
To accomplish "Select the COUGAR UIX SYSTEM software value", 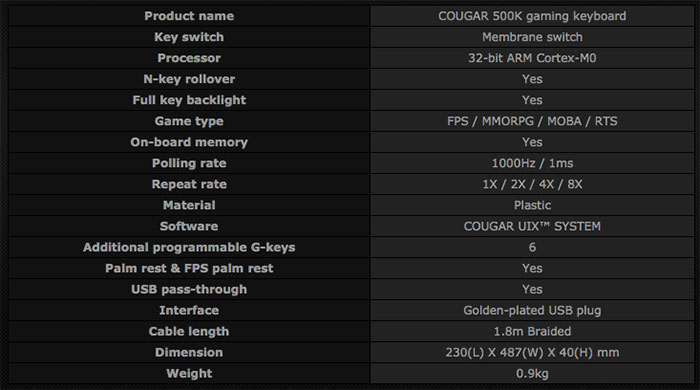I will pos(532,226).
